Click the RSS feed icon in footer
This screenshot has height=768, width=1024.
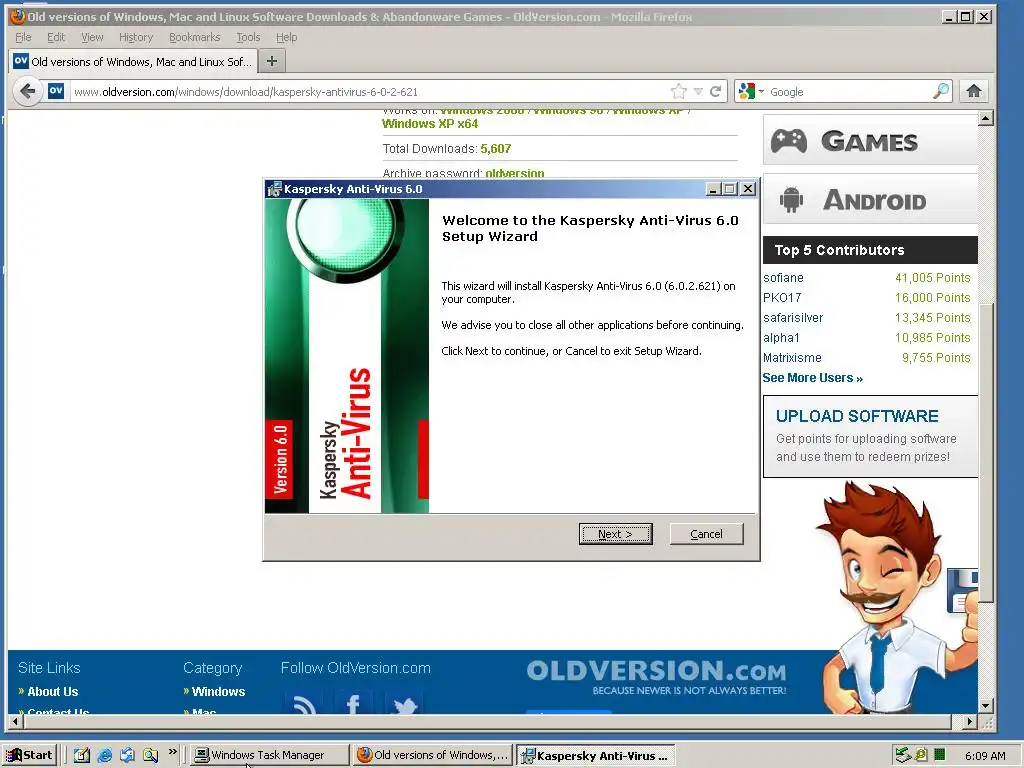[305, 703]
